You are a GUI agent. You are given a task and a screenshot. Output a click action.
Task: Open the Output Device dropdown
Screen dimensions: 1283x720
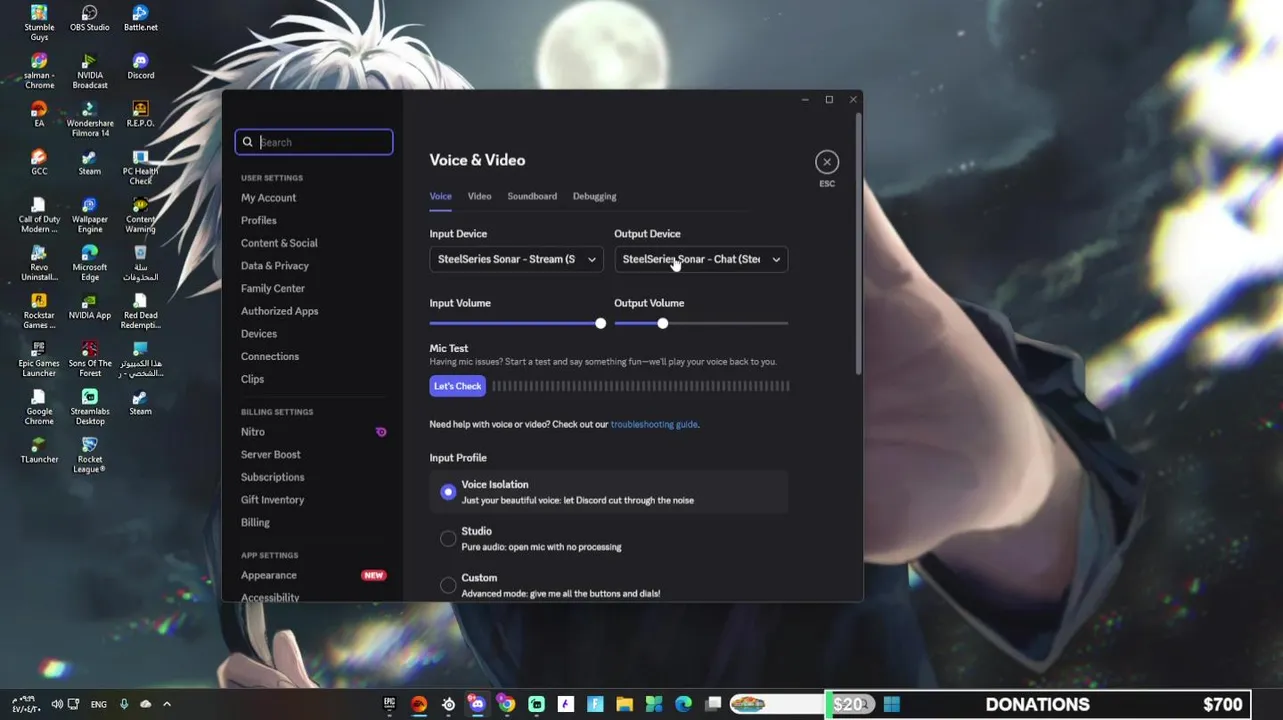tap(700, 259)
